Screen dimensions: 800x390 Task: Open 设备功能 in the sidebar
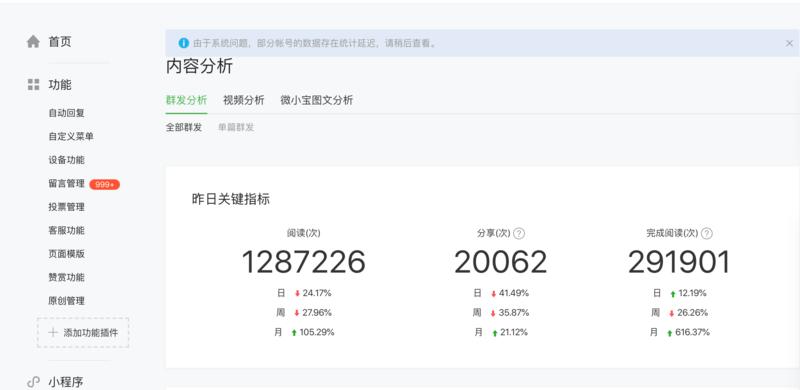[66, 160]
